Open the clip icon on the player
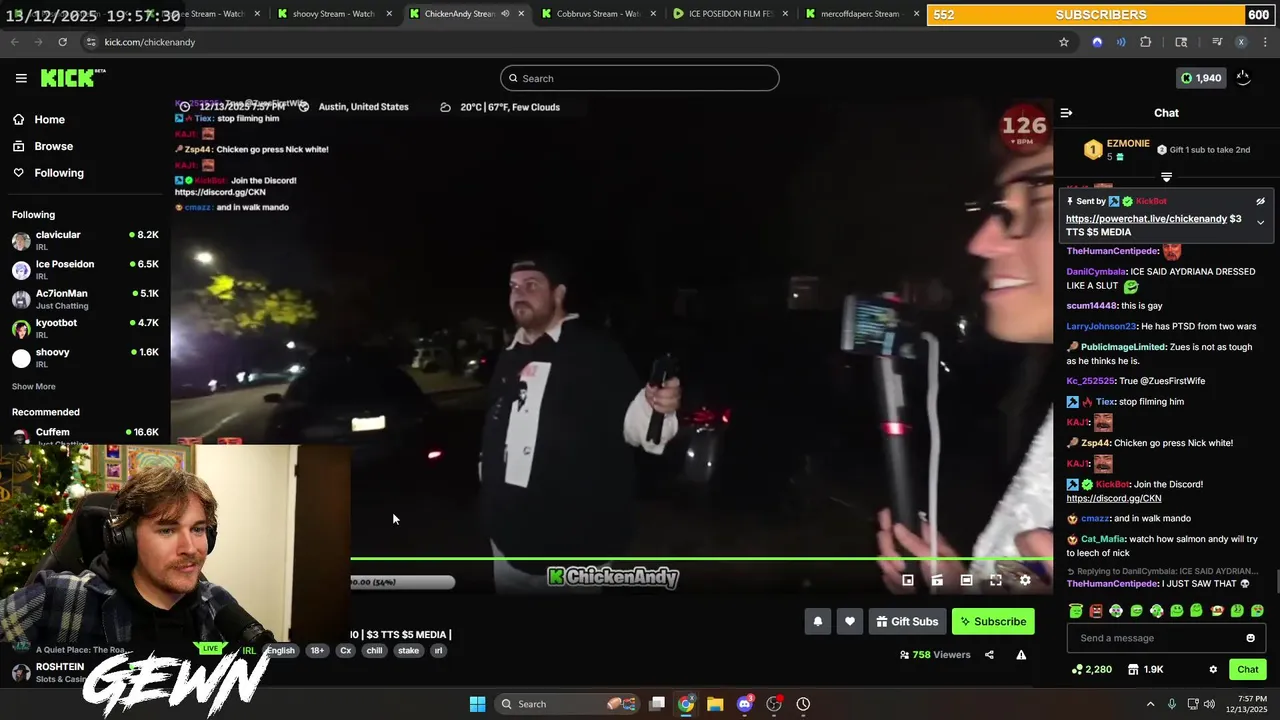The width and height of the screenshot is (1280, 720). tap(937, 580)
